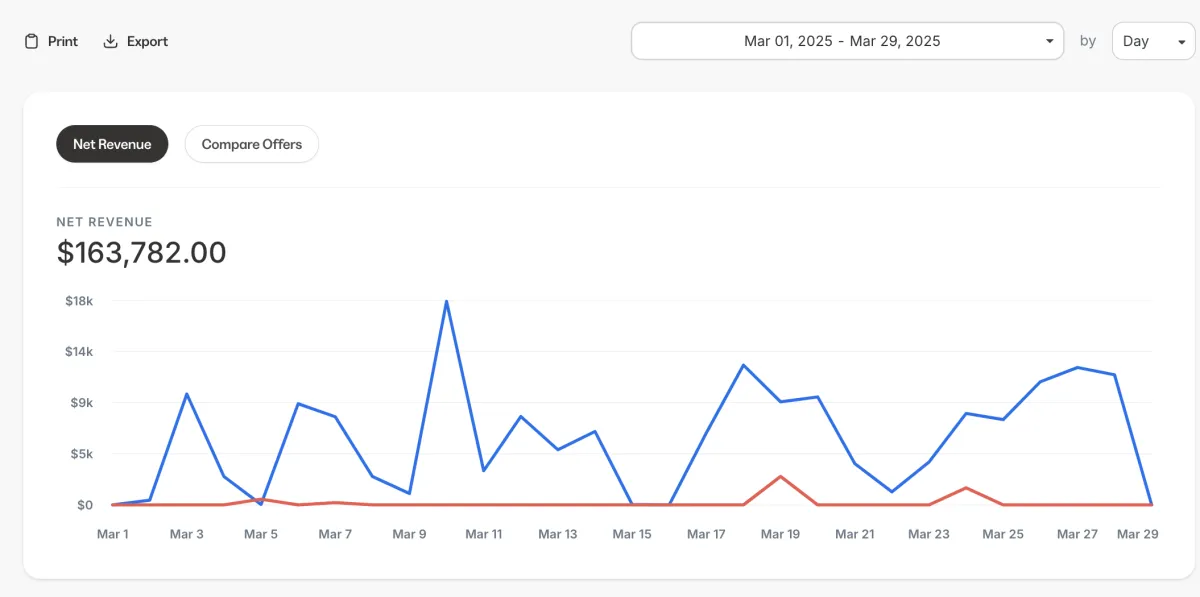
Task: Click the $163,782.00 net revenue total
Action: (x=141, y=253)
